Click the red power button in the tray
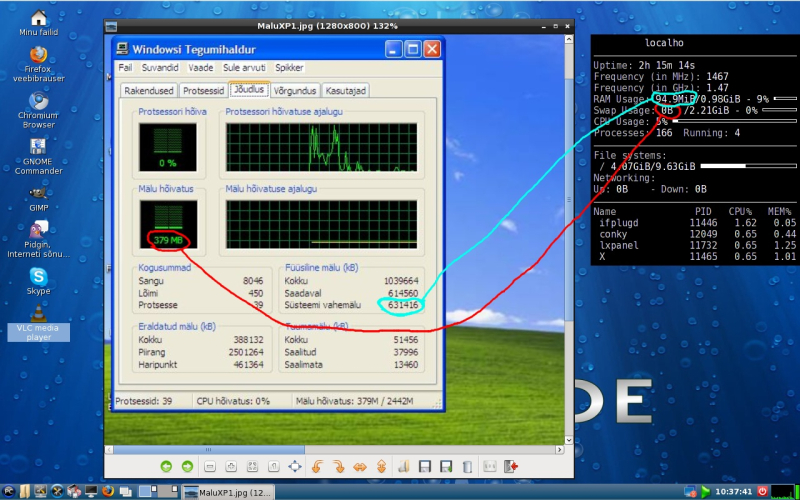 pos(763,492)
